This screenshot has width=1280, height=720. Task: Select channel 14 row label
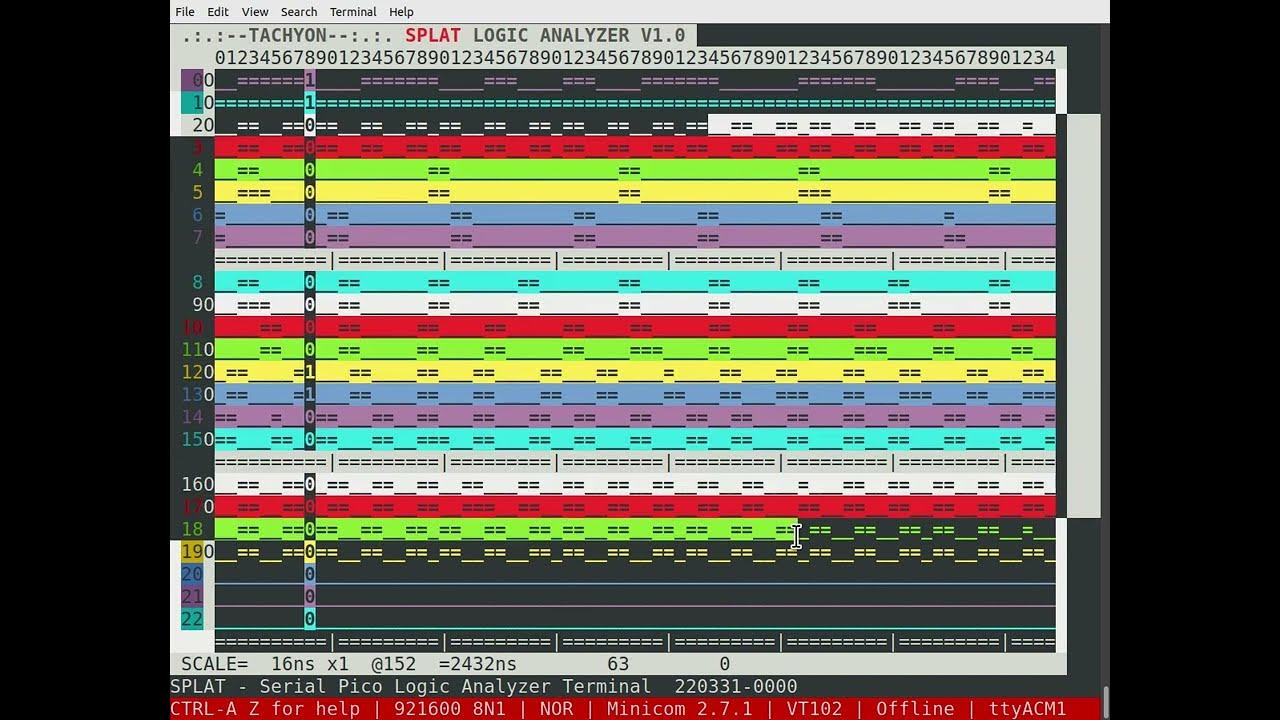click(x=192, y=417)
